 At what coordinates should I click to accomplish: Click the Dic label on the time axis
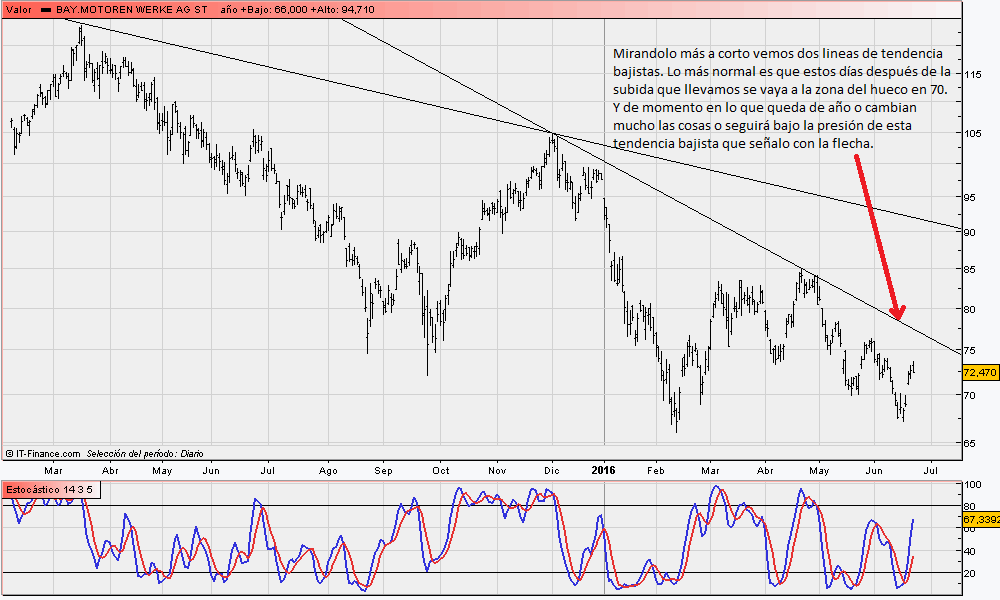(552, 468)
